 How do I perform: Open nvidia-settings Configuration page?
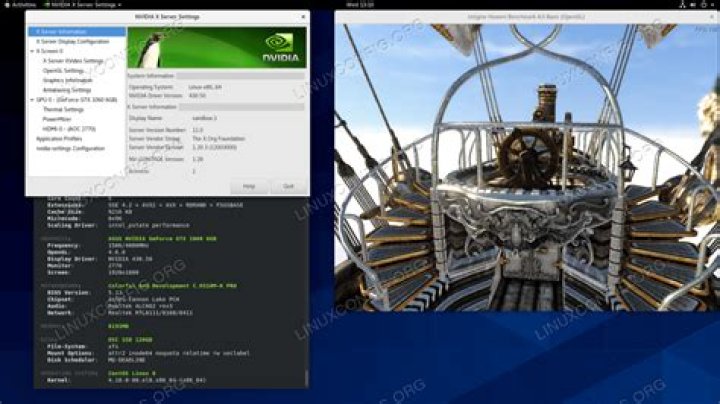[71, 148]
